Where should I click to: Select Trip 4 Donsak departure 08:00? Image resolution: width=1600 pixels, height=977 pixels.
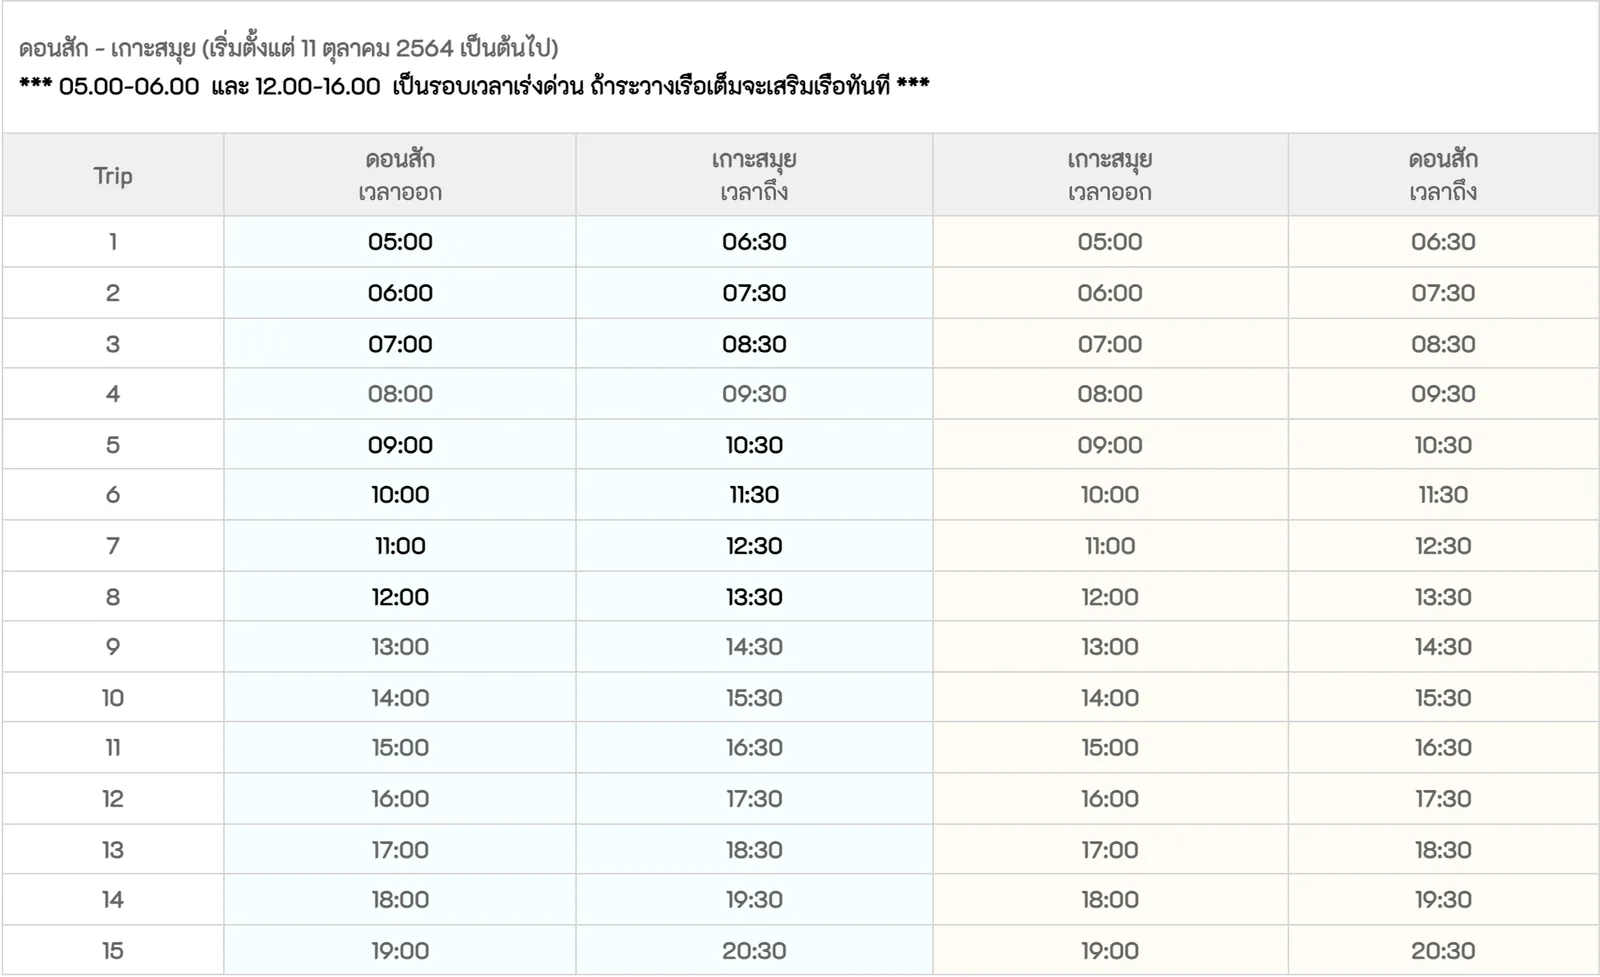pyautogui.click(x=400, y=394)
